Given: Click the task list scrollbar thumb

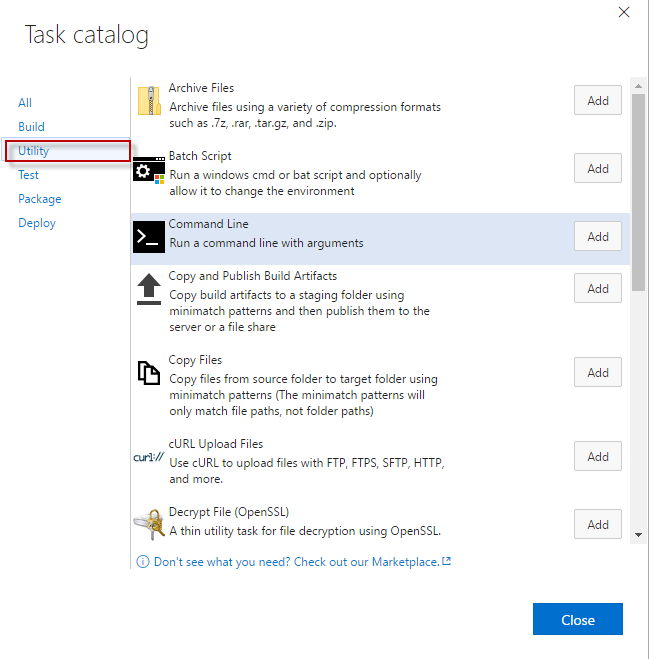Looking at the screenshot, I should click(x=638, y=192).
